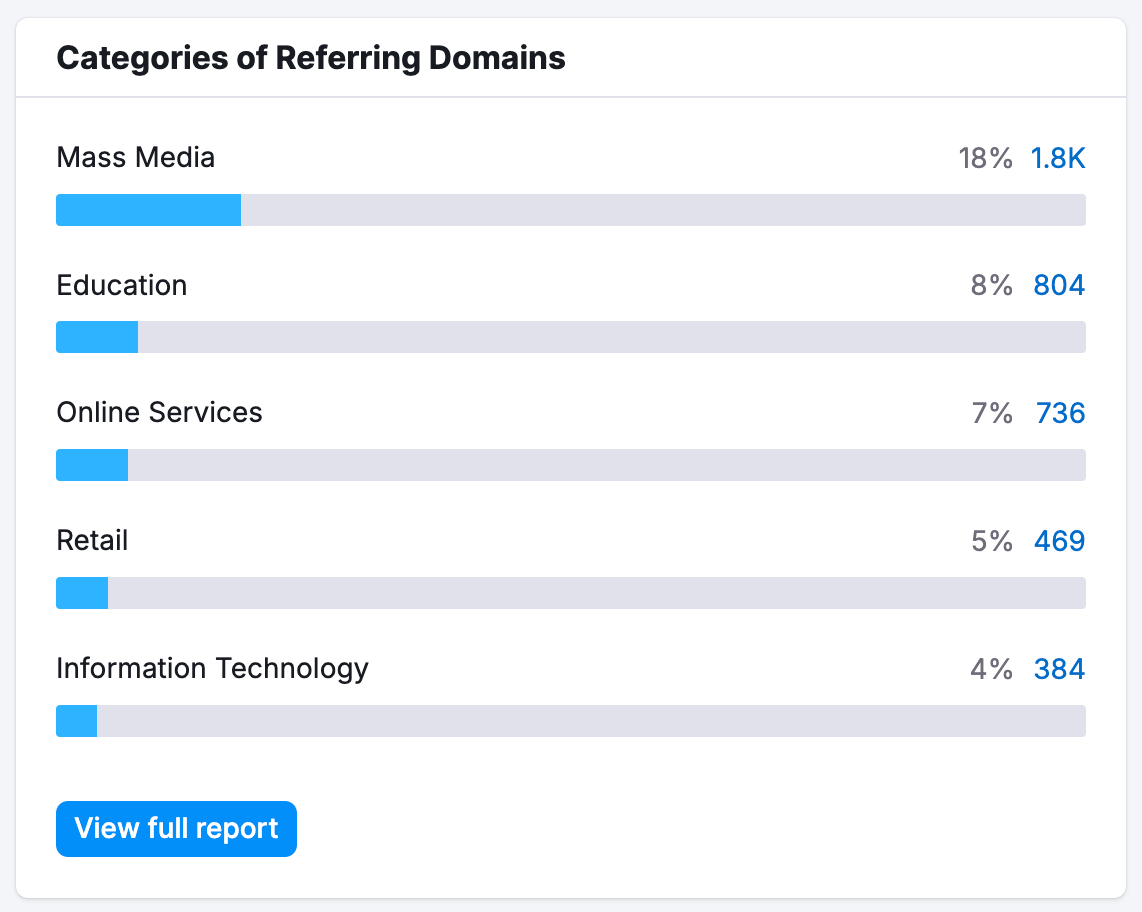Open the 1.8K Mass Media domains link
Image resolution: width=1142 pixels, height=912 pixels.
(1058, 157)
